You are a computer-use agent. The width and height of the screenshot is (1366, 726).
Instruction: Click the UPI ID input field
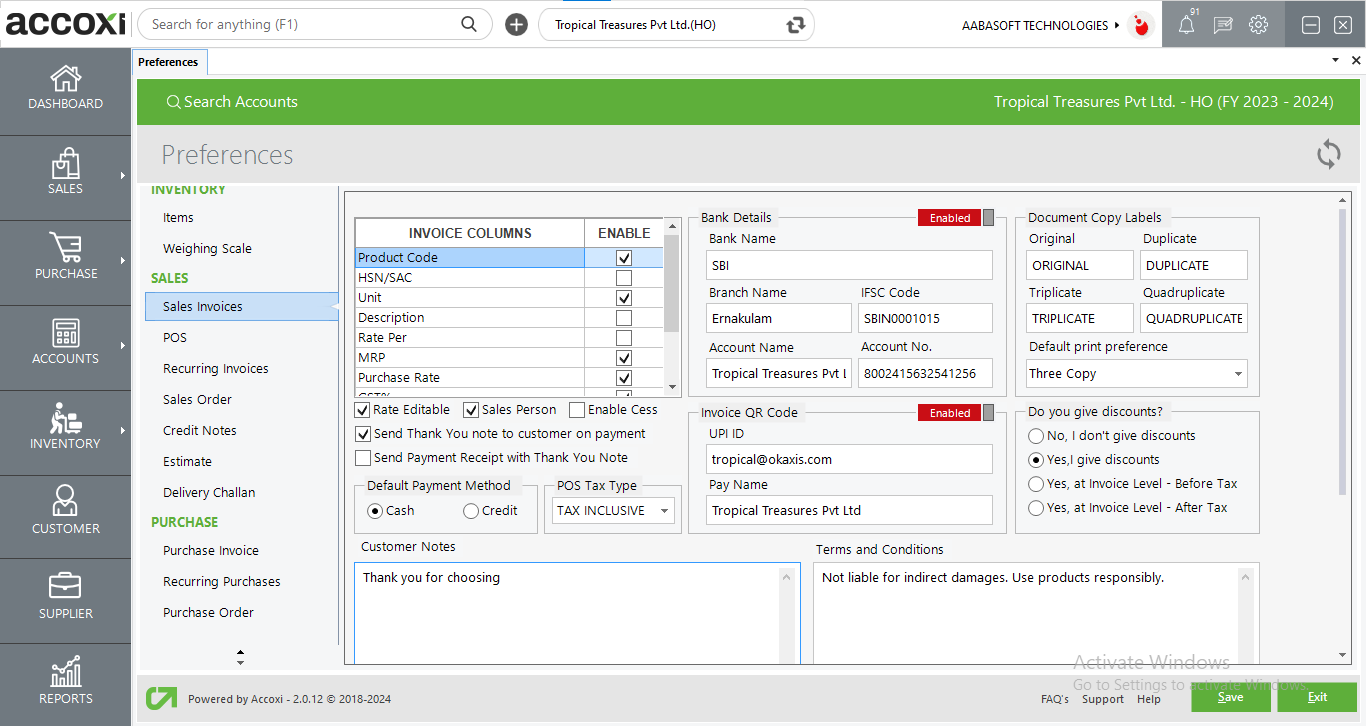(849, 460)
